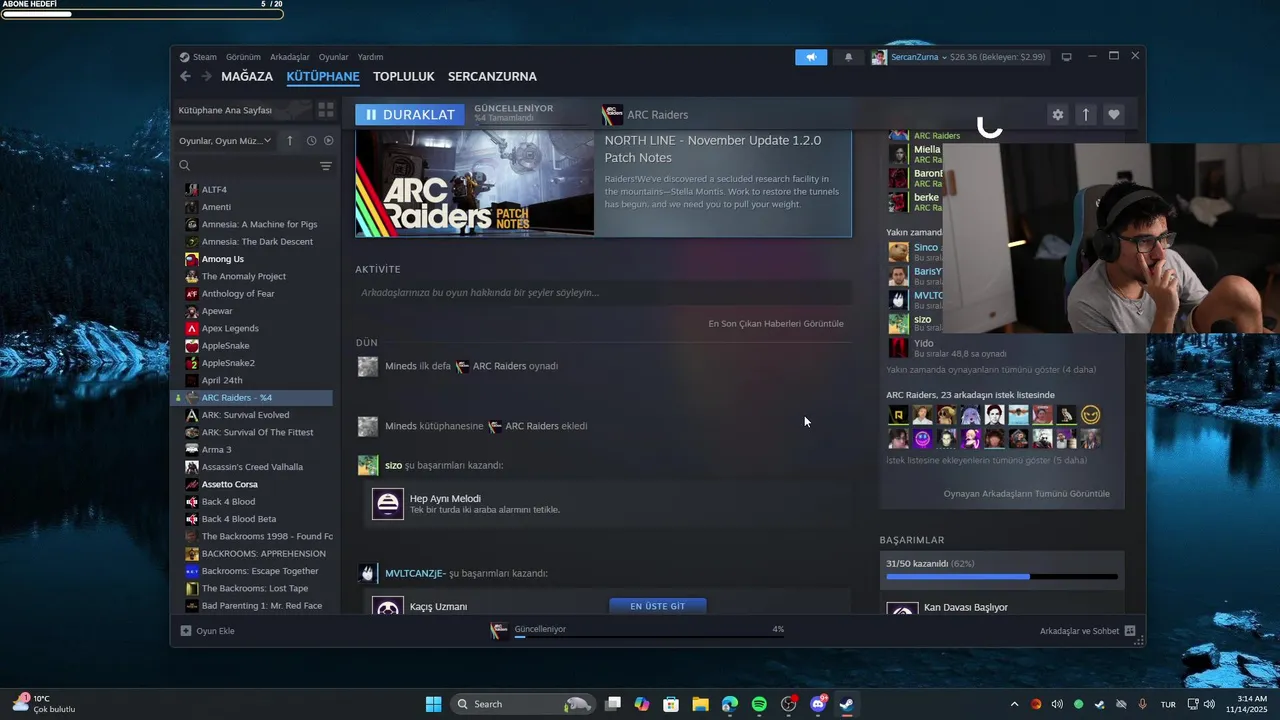Open Microsoft Store from the taskbar
This screenshot has height=720, width=1280.
[x=671, y=704]
